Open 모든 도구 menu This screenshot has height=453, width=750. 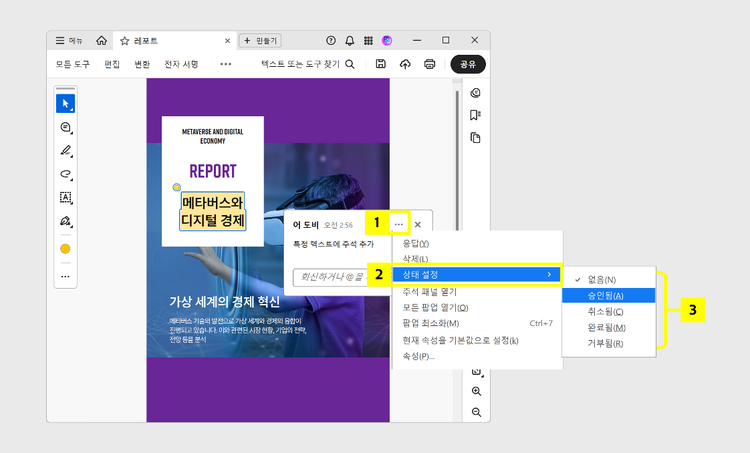(72, 64)
